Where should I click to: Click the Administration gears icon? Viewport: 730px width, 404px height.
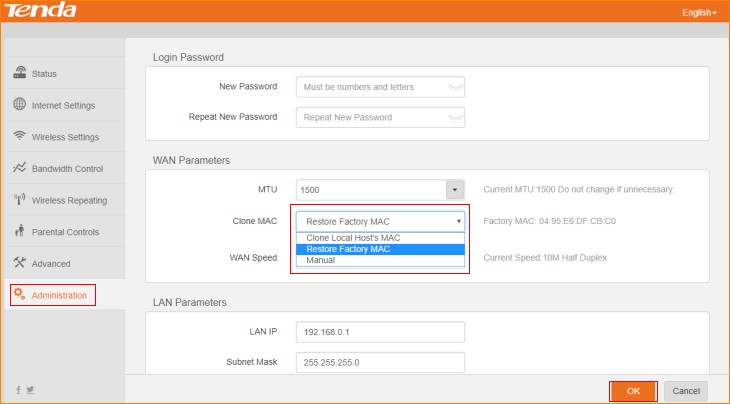20,295
